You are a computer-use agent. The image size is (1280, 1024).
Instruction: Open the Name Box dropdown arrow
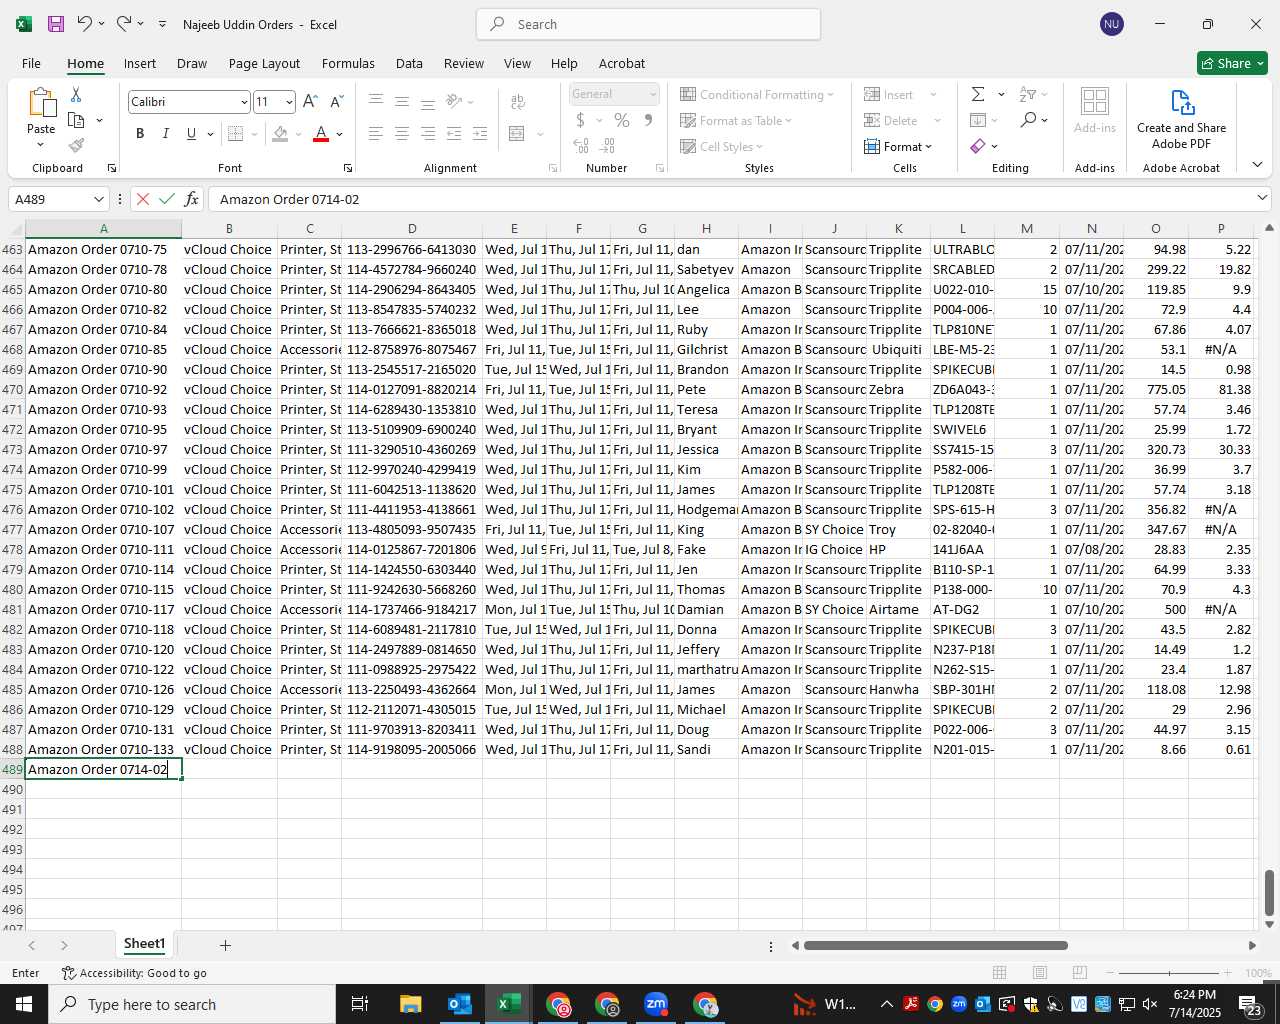pos(98,199)
